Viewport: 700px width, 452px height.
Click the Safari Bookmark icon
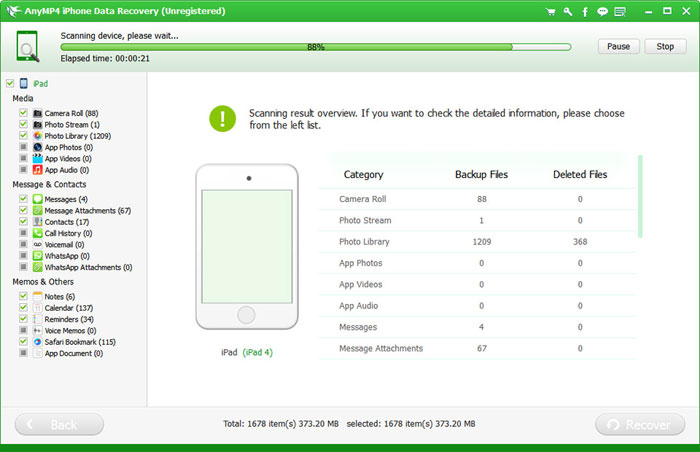tap(37, 342)
